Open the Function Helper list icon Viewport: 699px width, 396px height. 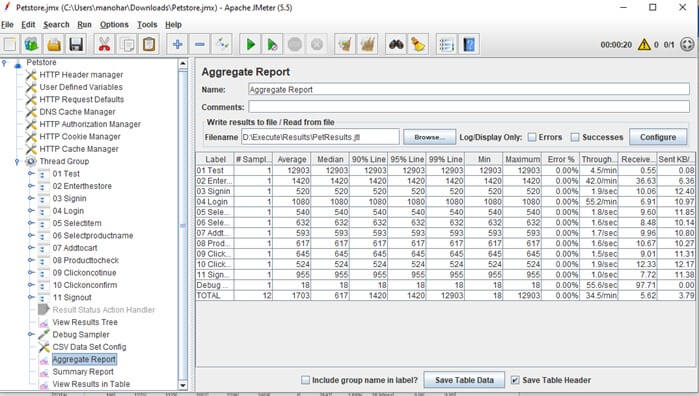tap(446, 45)
